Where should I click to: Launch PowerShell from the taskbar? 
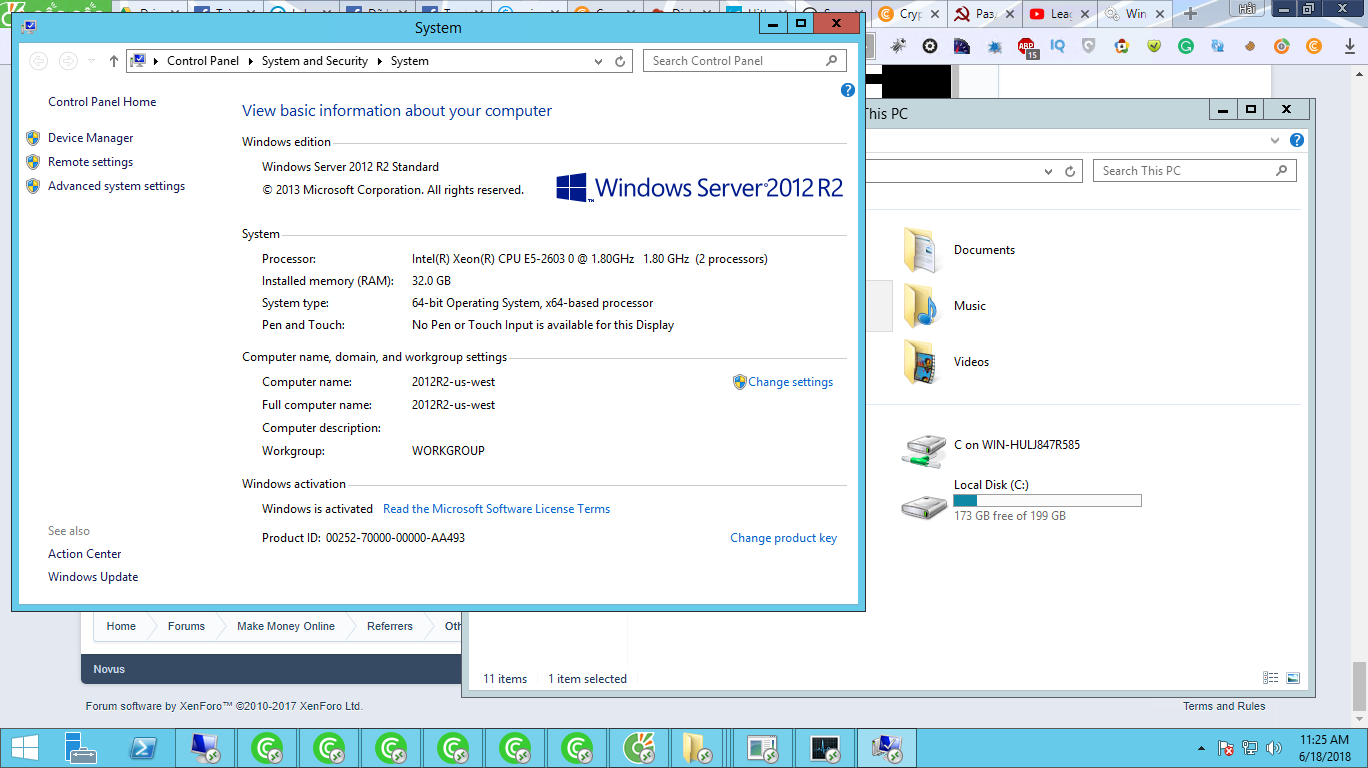click(x=143, y=748)
